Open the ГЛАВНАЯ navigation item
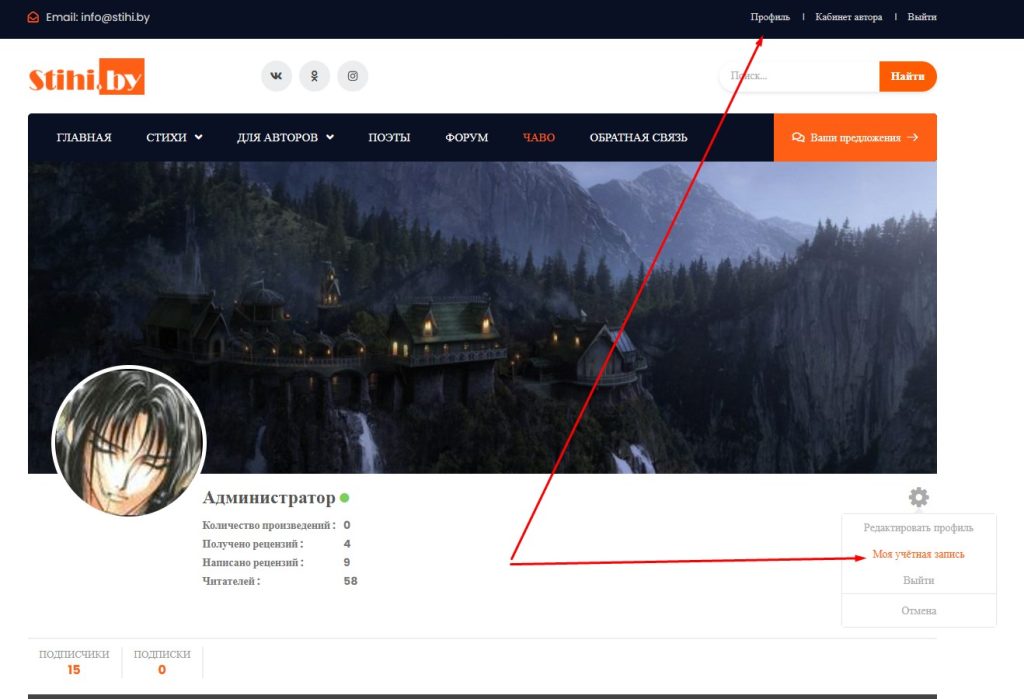This screenshot has height=699, width=1024. point(84,138)
